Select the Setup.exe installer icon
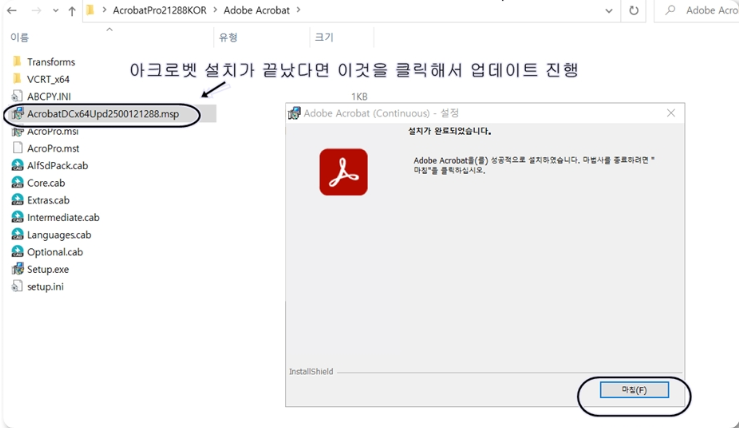The image size is (739, 428). pos(17,269)
